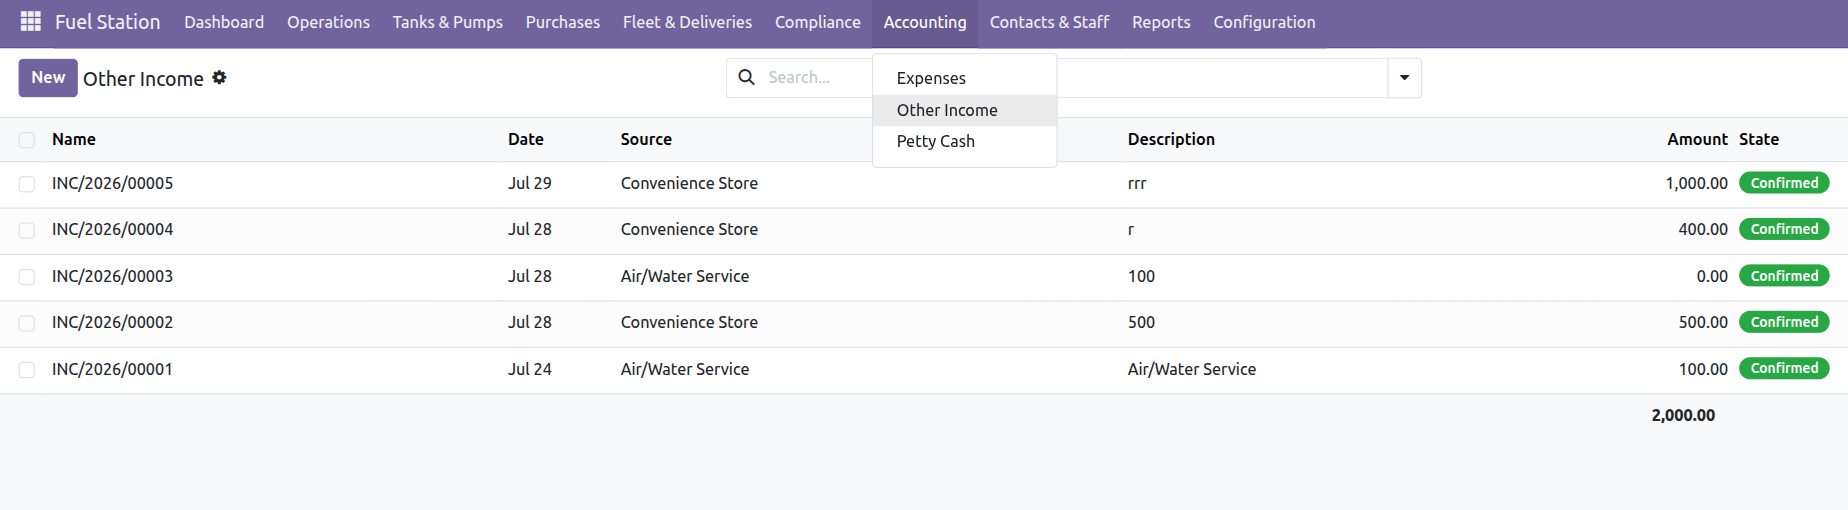Open the Other Income settings gear
Viewport: 1848px width, 510px height.
click(219, 77)
